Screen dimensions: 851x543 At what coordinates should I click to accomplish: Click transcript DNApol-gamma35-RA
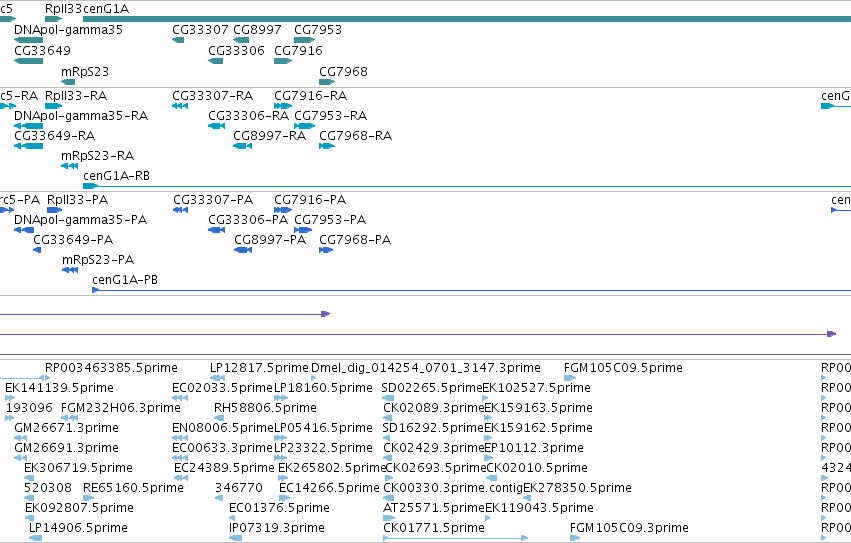tap(28, 126)
